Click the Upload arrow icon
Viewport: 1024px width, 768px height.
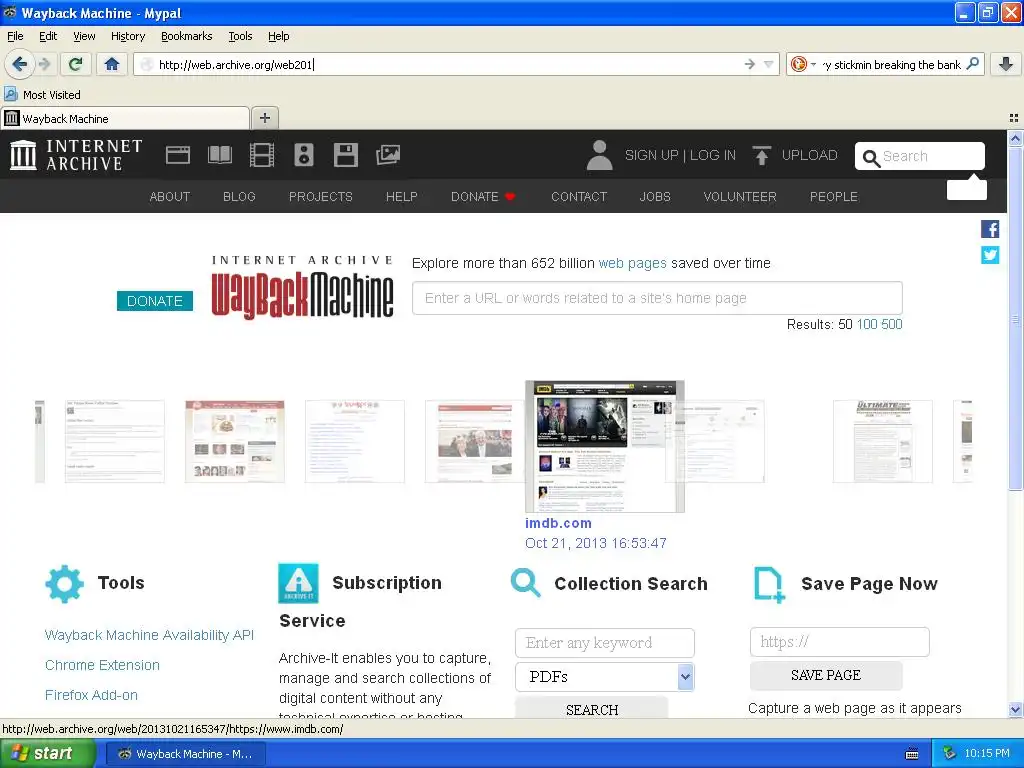click(761, 155)
